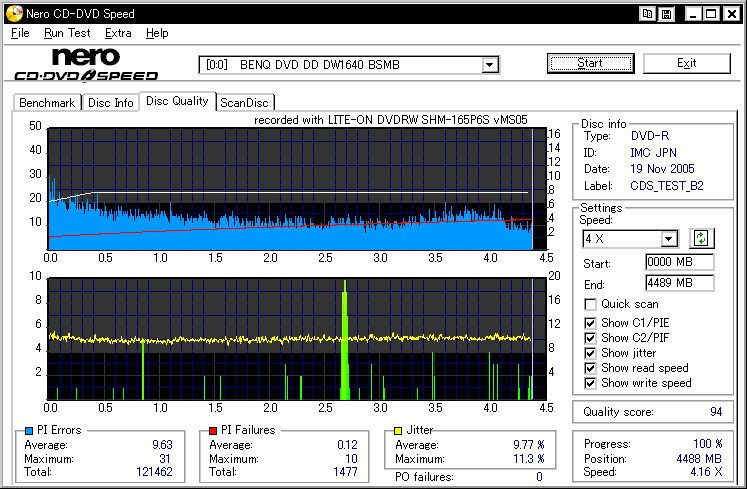
Task: Switch to the ScanDisc tab
Action: point(246,102)
